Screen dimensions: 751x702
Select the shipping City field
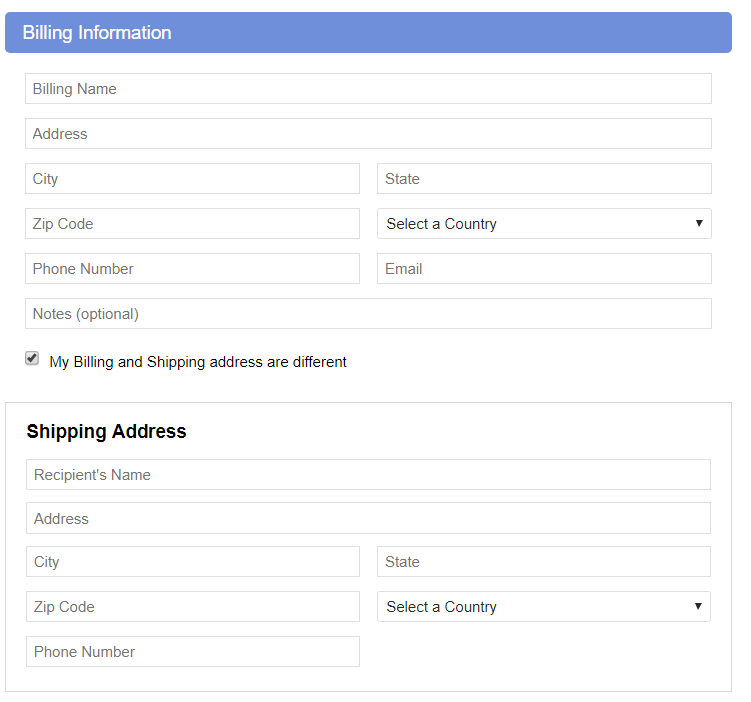click(193, 562)
